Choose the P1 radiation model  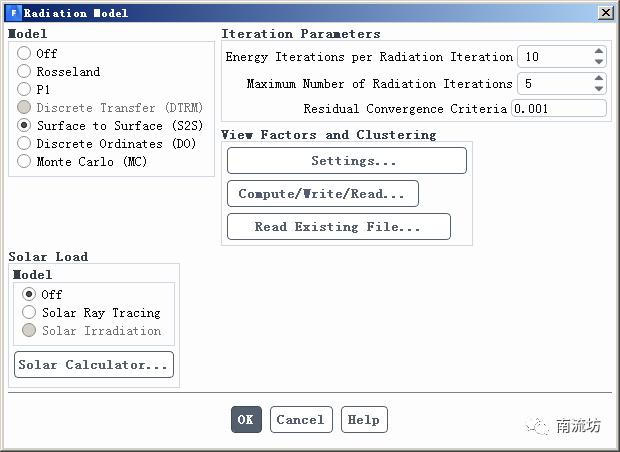[25, 90]
